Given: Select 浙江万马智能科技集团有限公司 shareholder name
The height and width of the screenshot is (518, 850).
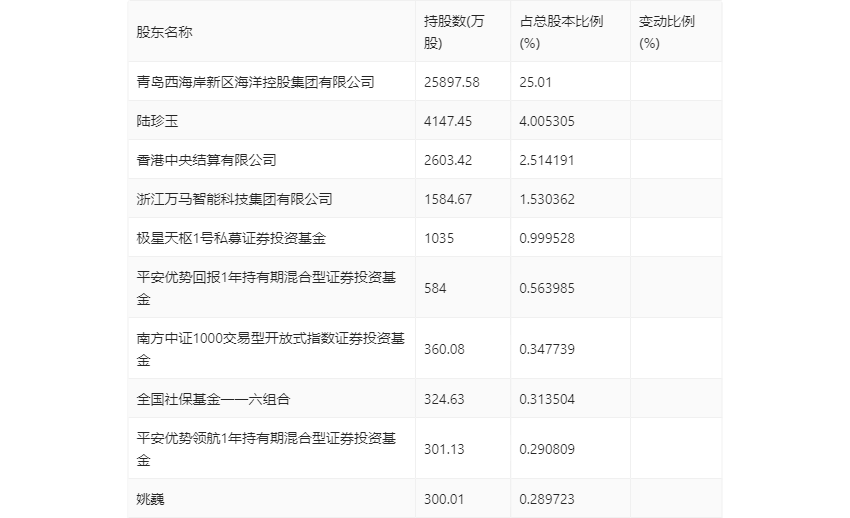Looking at the screenshot, I should pyautogui.click(x=234, y=199).
